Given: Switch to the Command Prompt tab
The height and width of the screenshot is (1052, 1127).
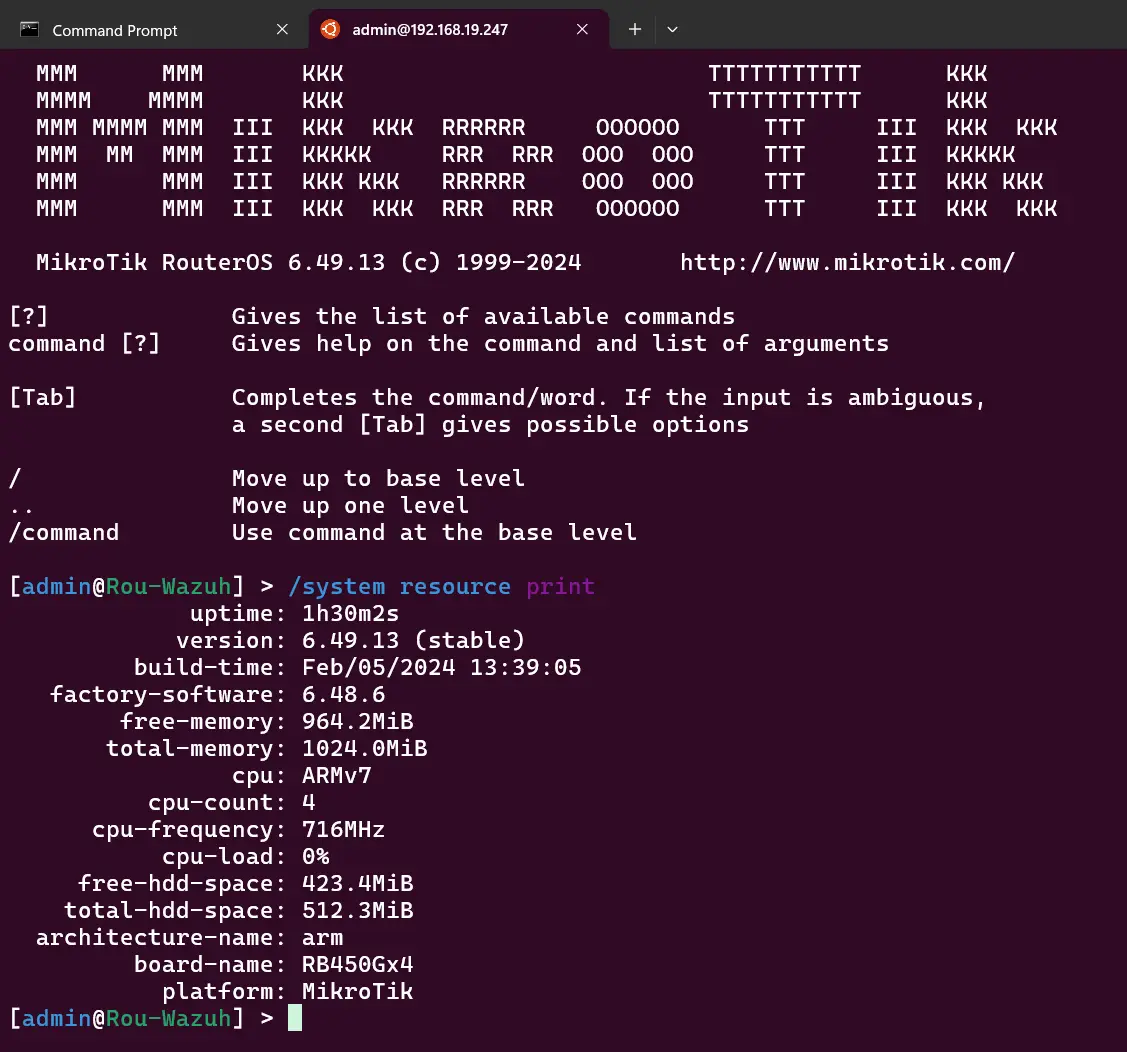Looking at the screenshot, I should (x=115, y=31).
